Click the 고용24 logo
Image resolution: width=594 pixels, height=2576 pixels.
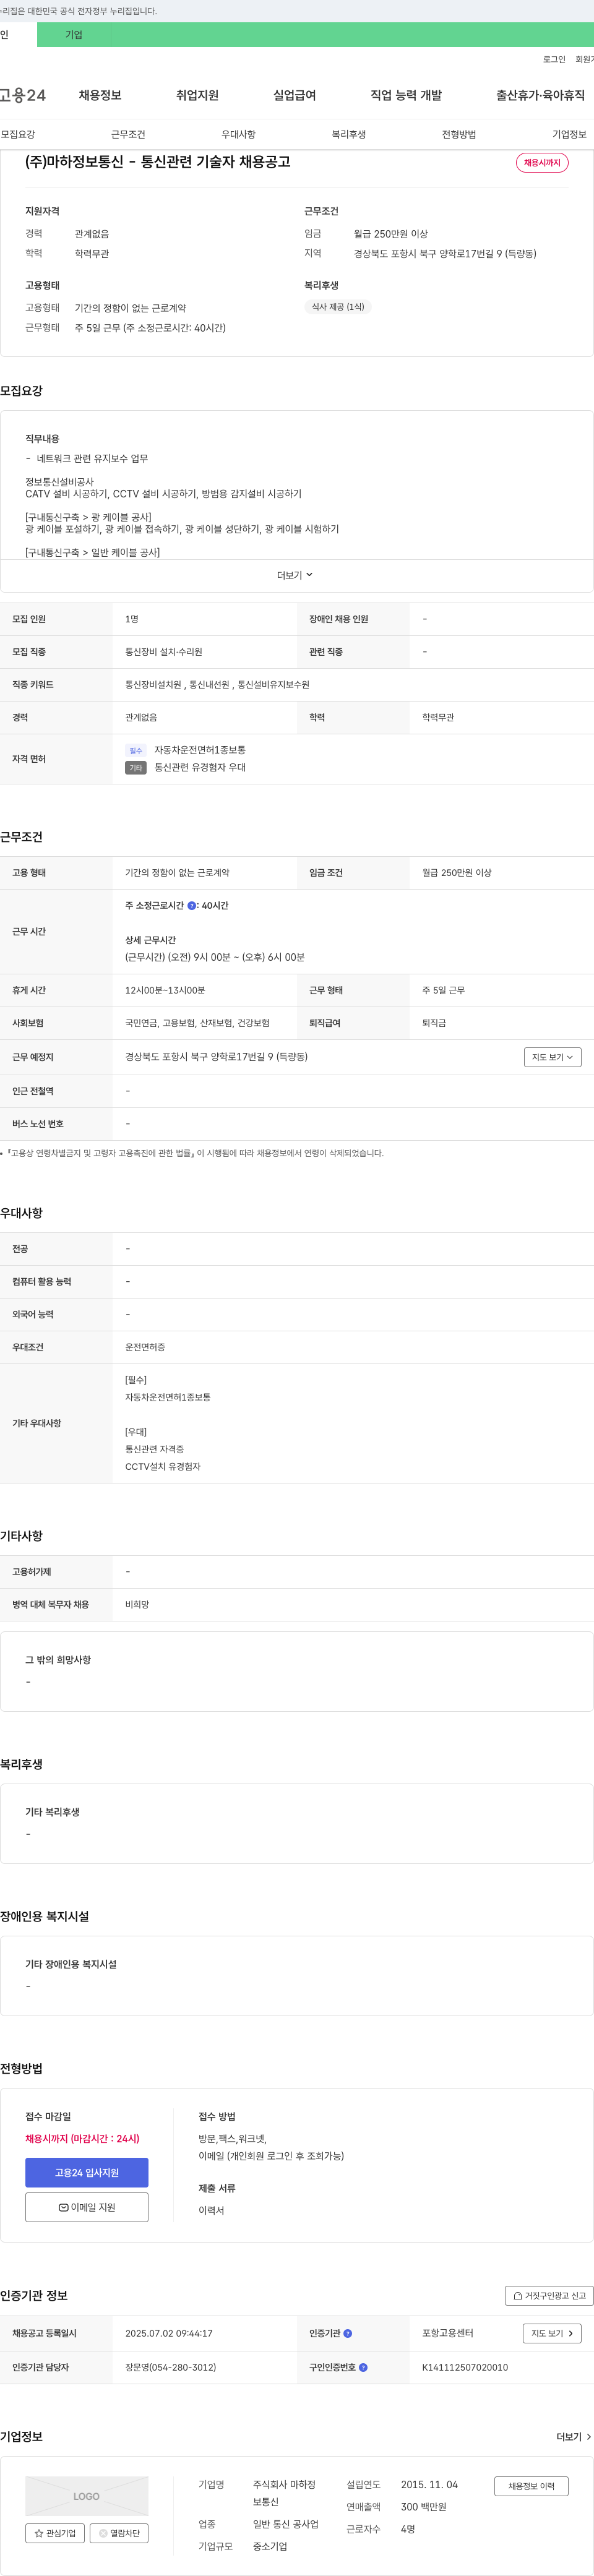click(x=22, y=95)
